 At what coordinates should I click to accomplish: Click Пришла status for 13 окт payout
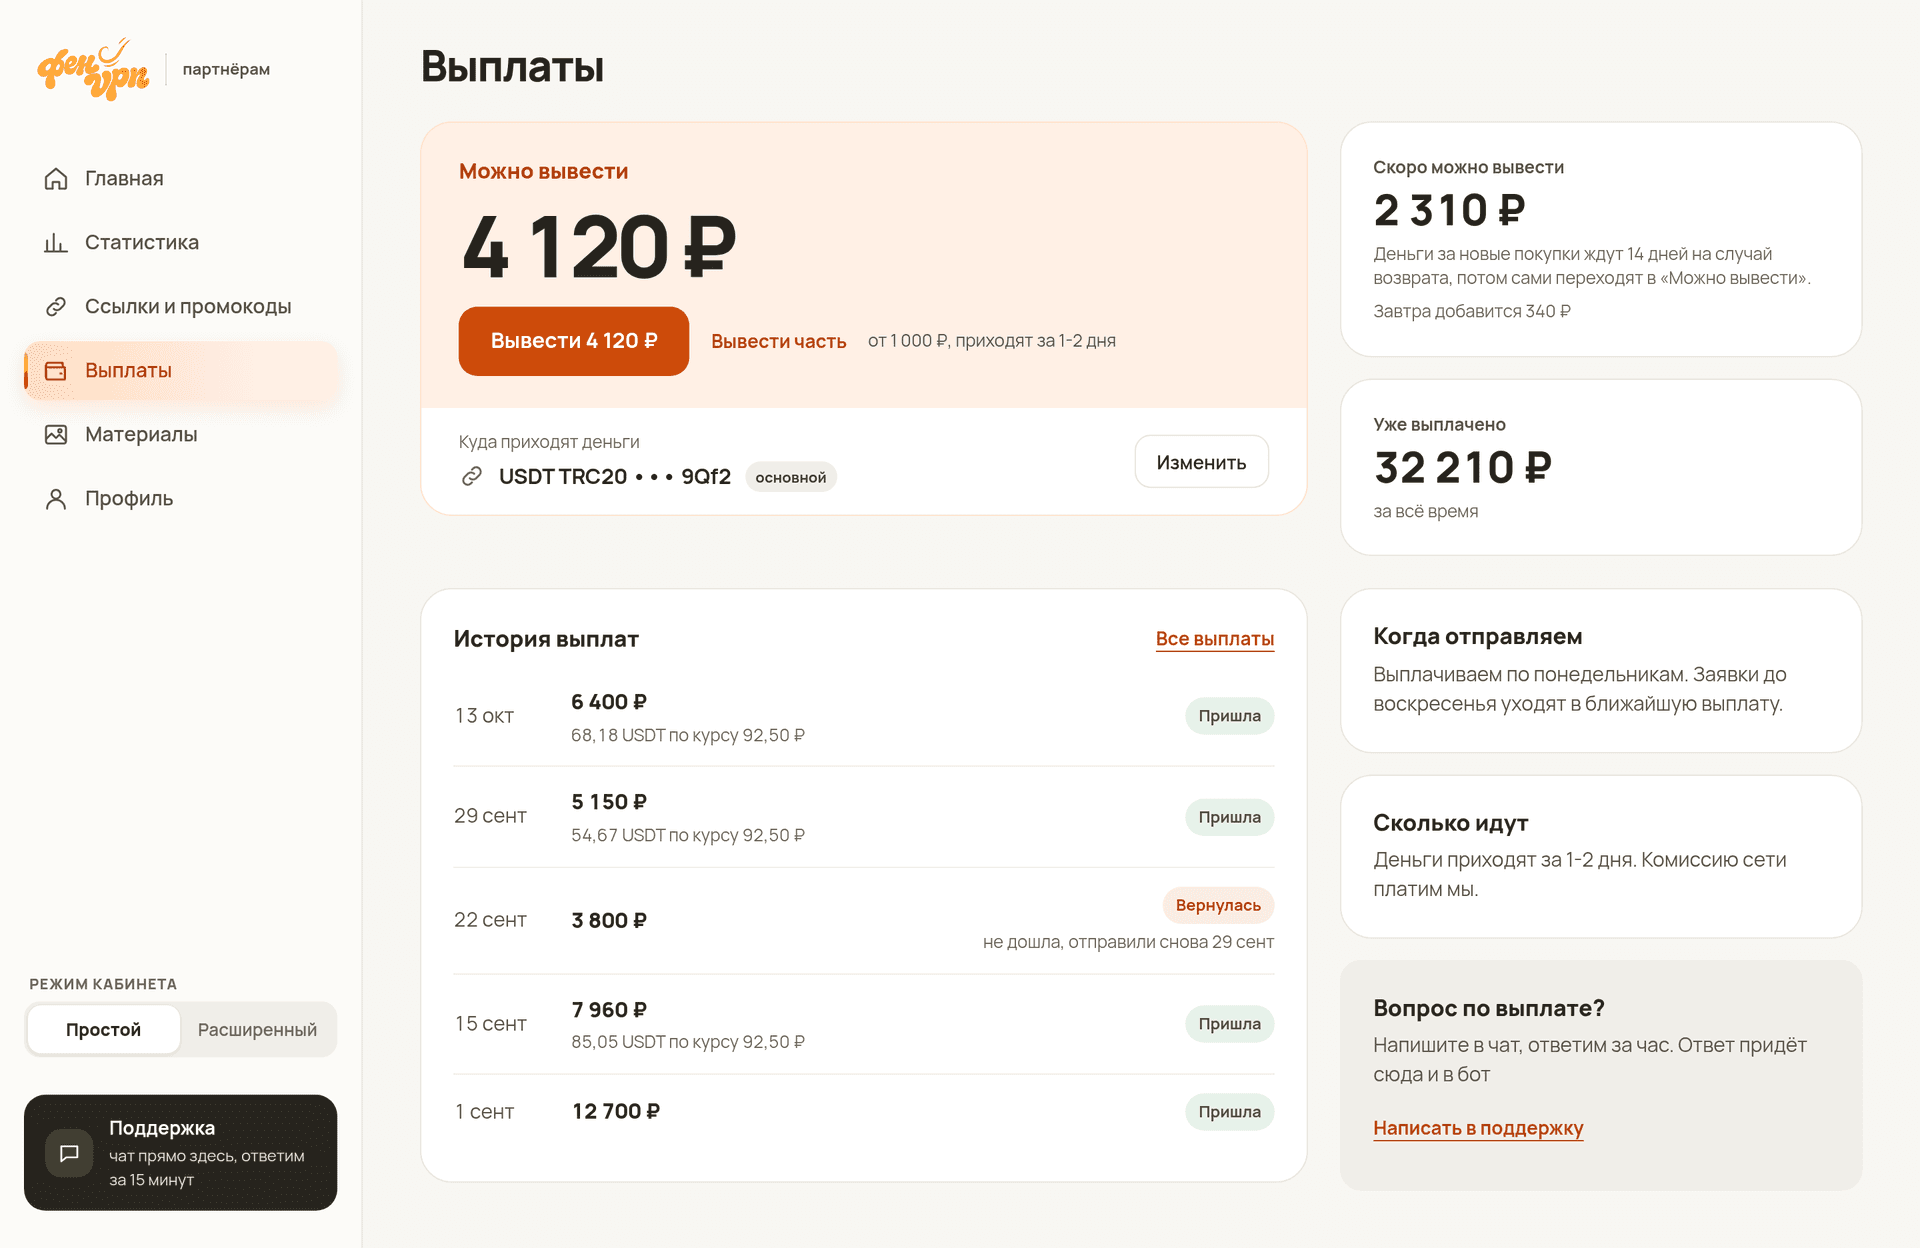[1229, 716]
